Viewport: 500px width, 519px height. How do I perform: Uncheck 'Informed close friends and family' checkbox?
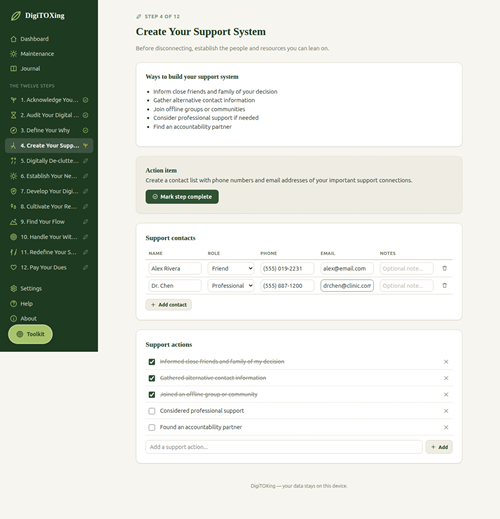tap(152, 362)
